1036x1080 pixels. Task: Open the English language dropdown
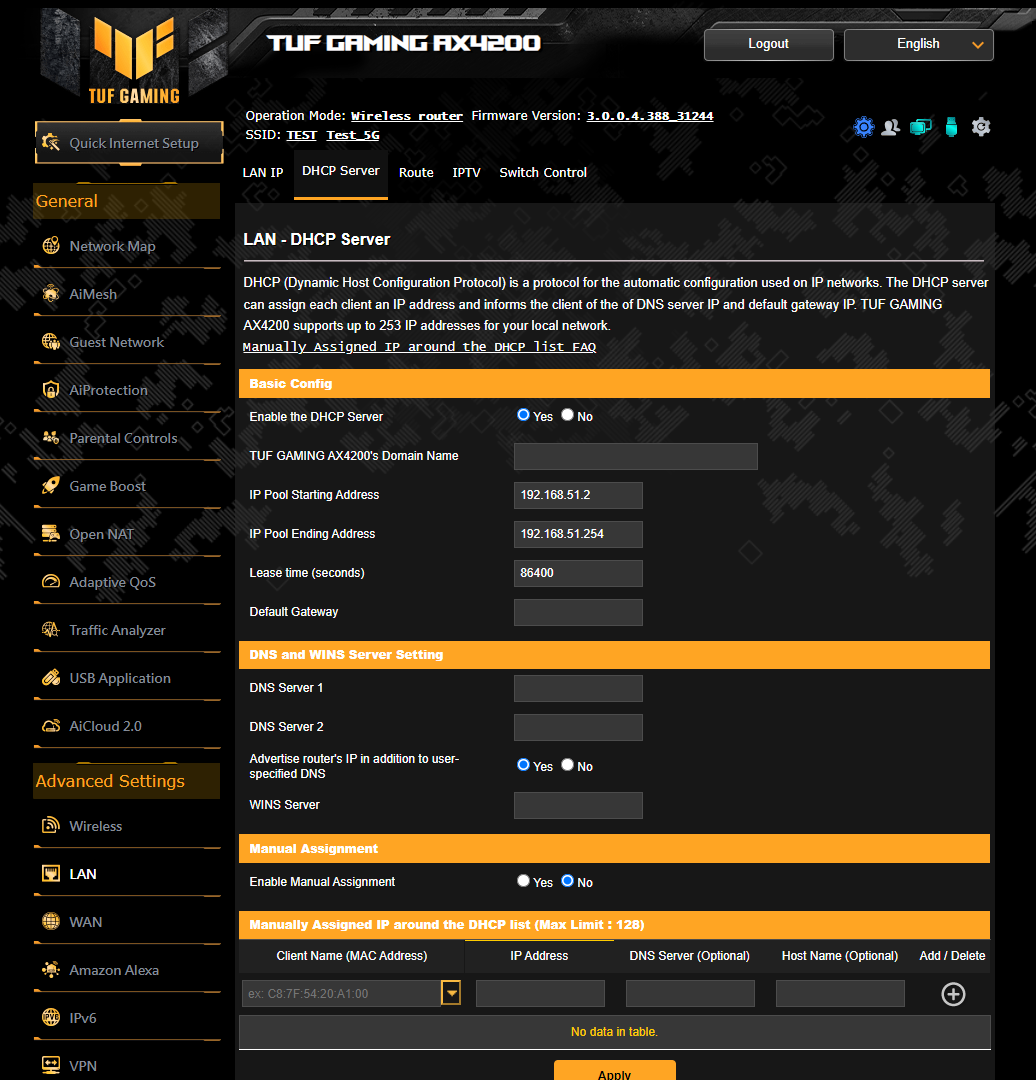tap(918, 44)
